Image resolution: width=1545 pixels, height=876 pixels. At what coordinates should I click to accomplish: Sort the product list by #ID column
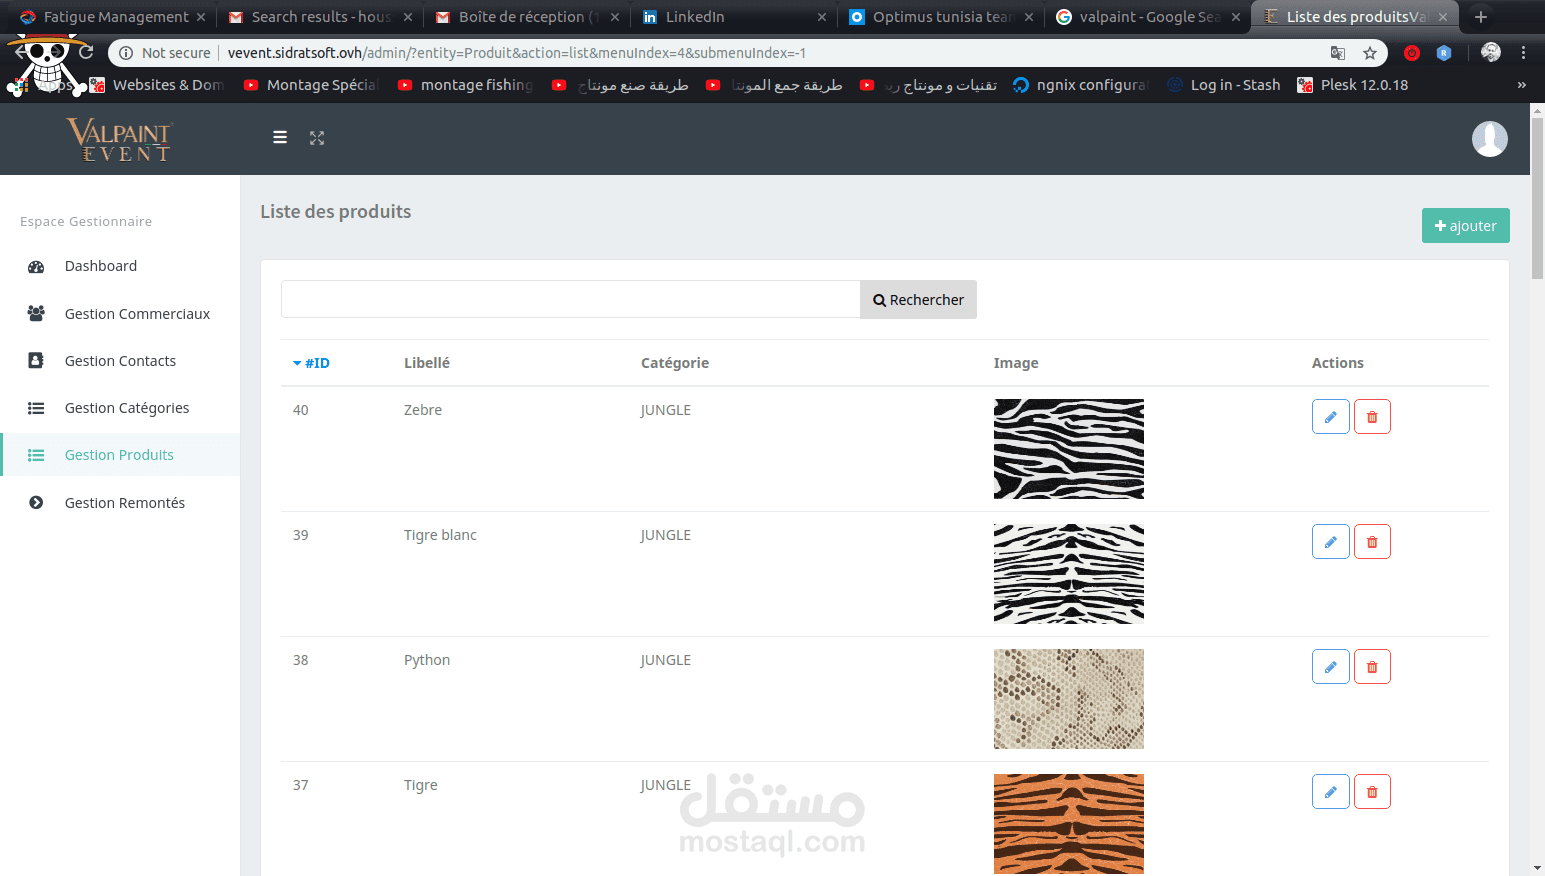(x=311, y=363)
